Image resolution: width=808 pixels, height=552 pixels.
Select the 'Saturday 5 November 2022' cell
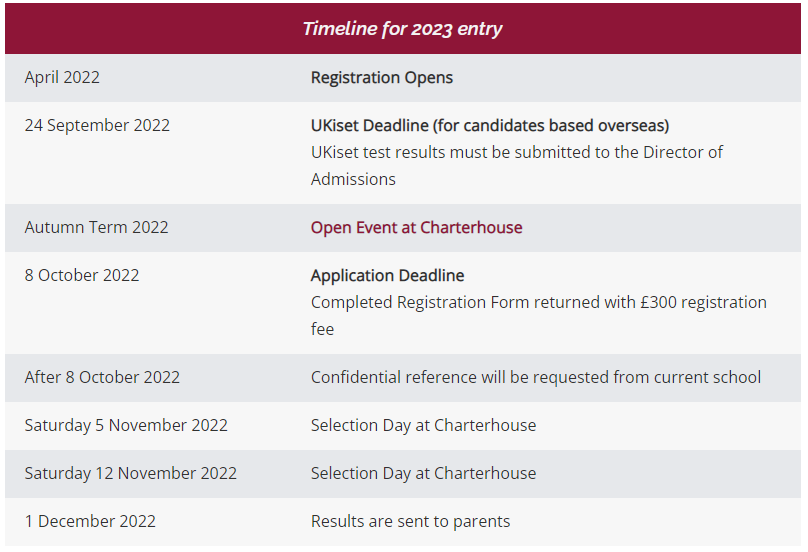(126, 425)
